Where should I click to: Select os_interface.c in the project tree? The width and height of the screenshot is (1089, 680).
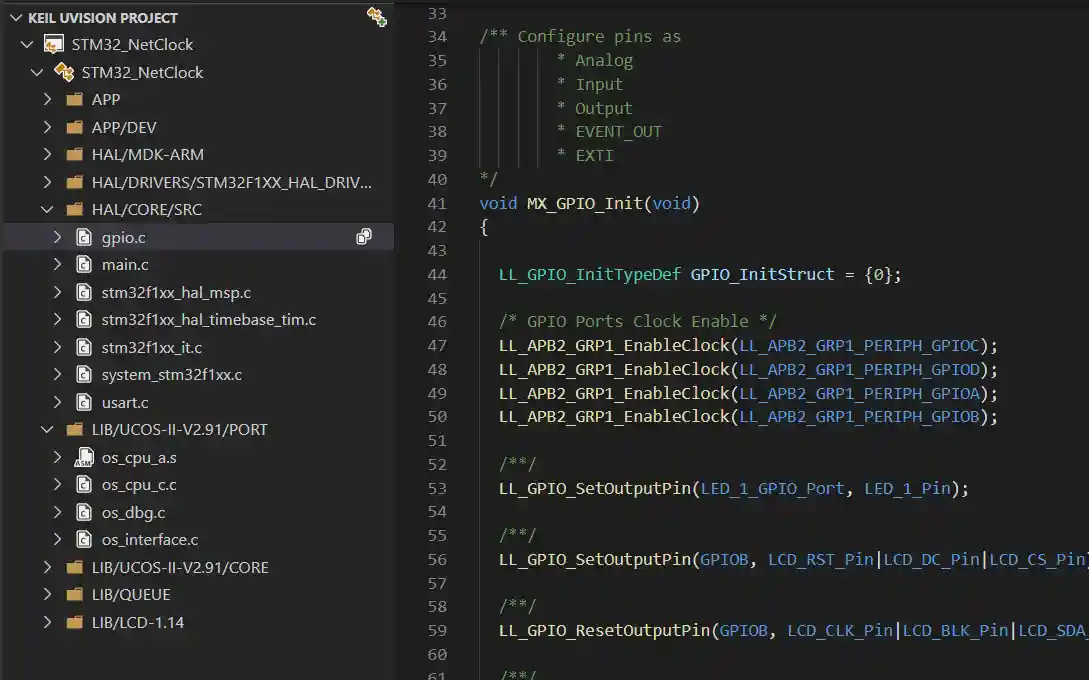149,540
